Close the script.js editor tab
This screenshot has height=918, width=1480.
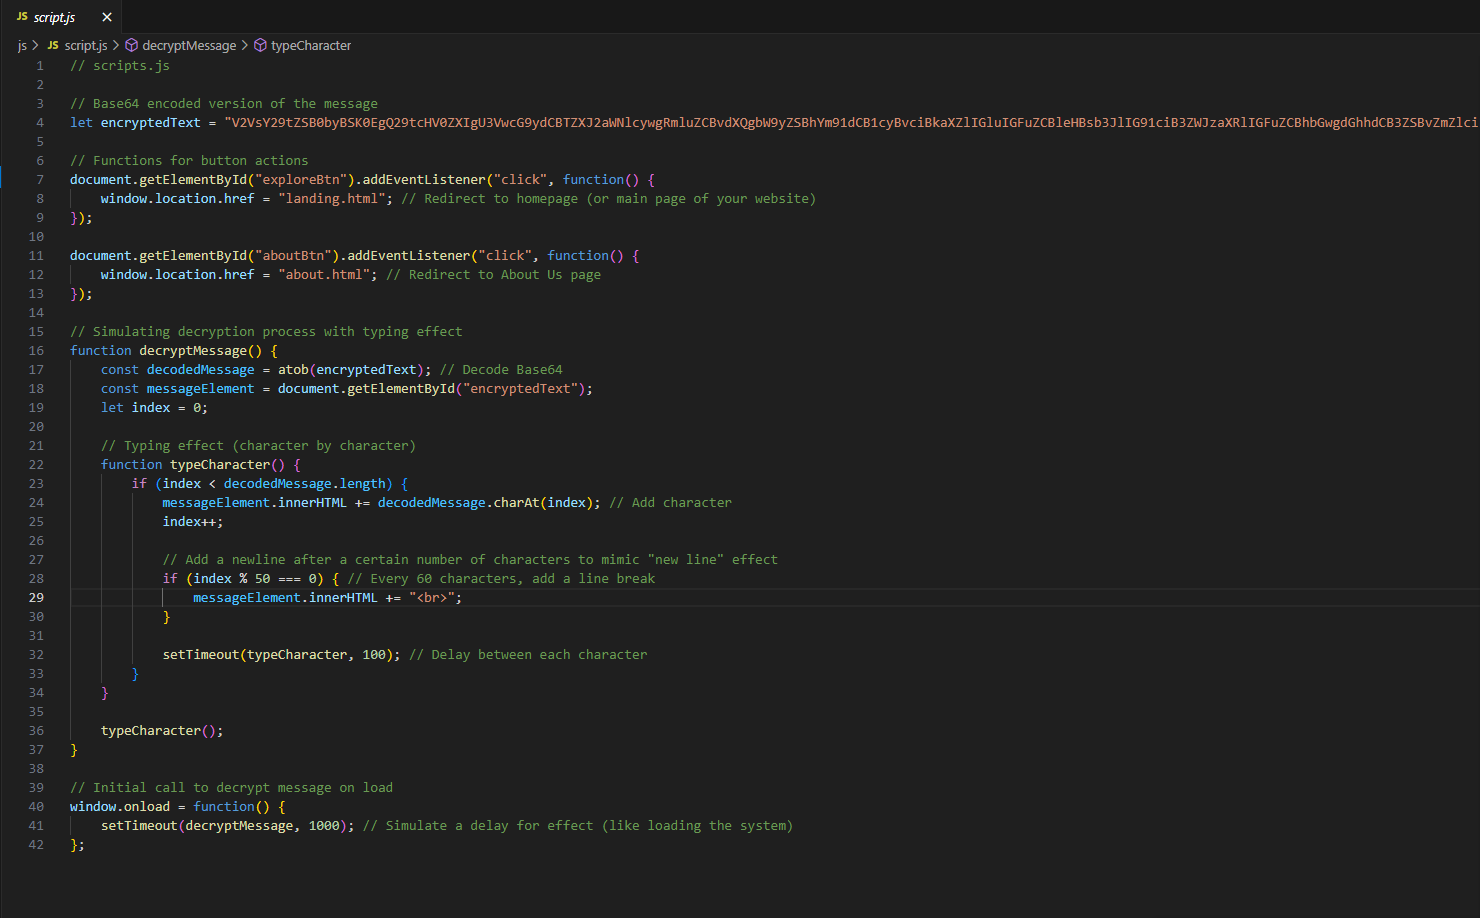tap(106, 16)
